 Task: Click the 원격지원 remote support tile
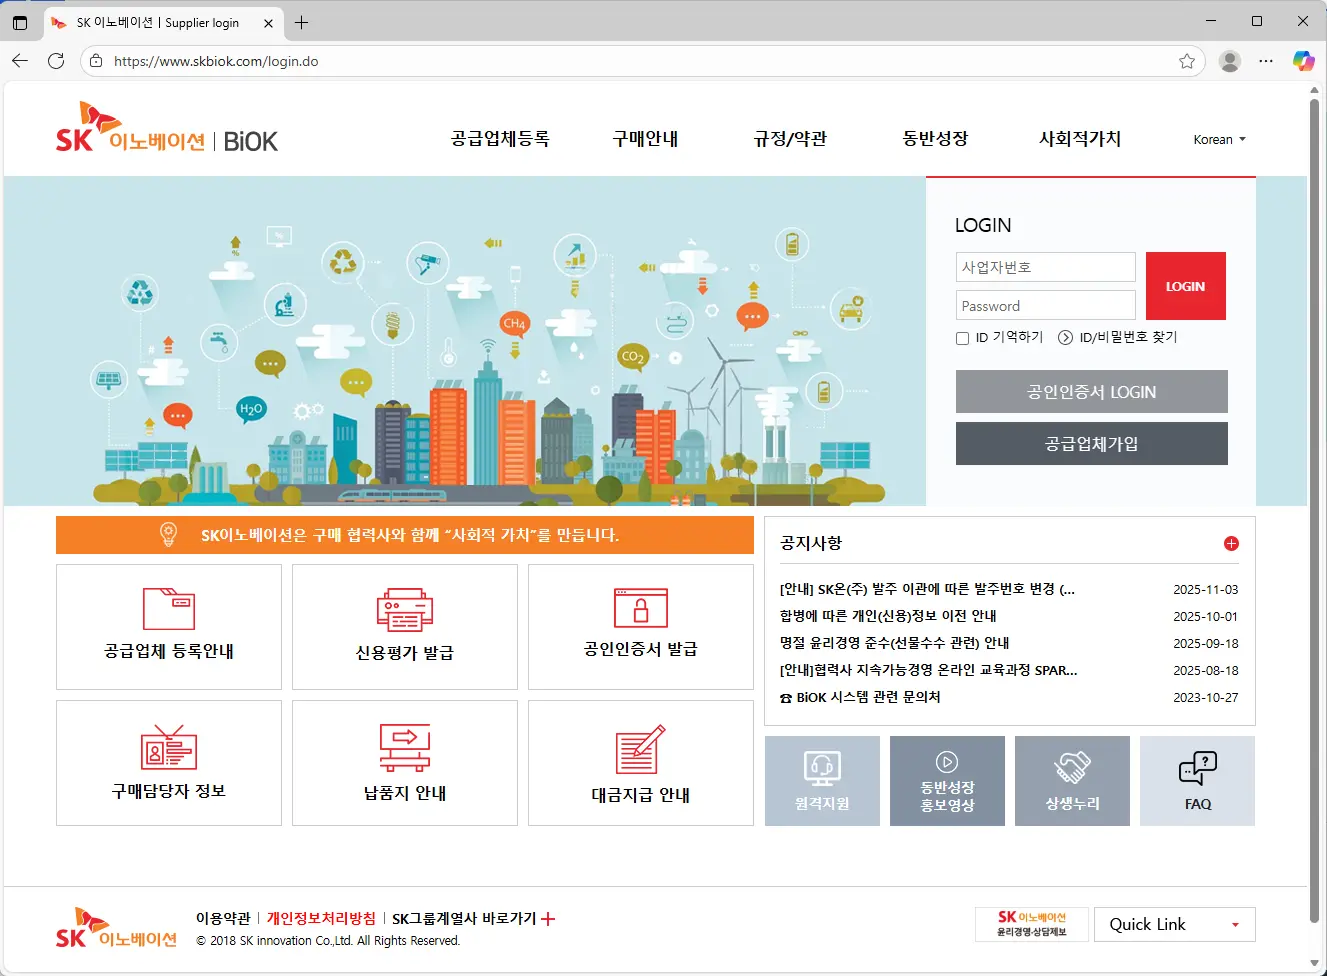[x=822, y=781]
